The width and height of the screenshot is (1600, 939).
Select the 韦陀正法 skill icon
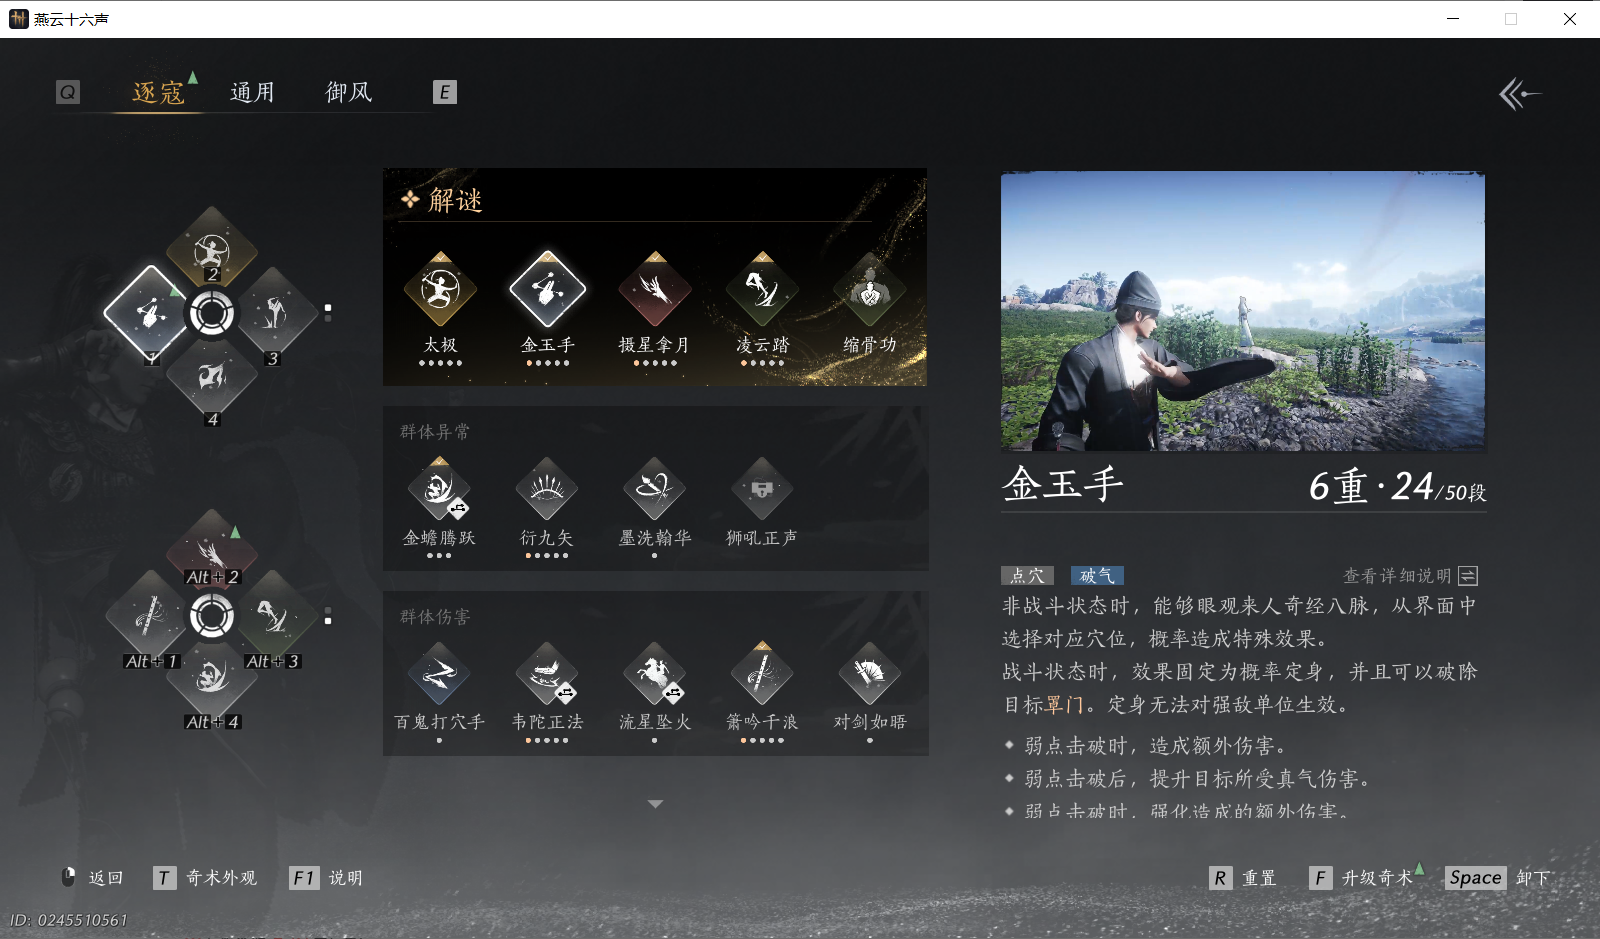coord(547,674)
